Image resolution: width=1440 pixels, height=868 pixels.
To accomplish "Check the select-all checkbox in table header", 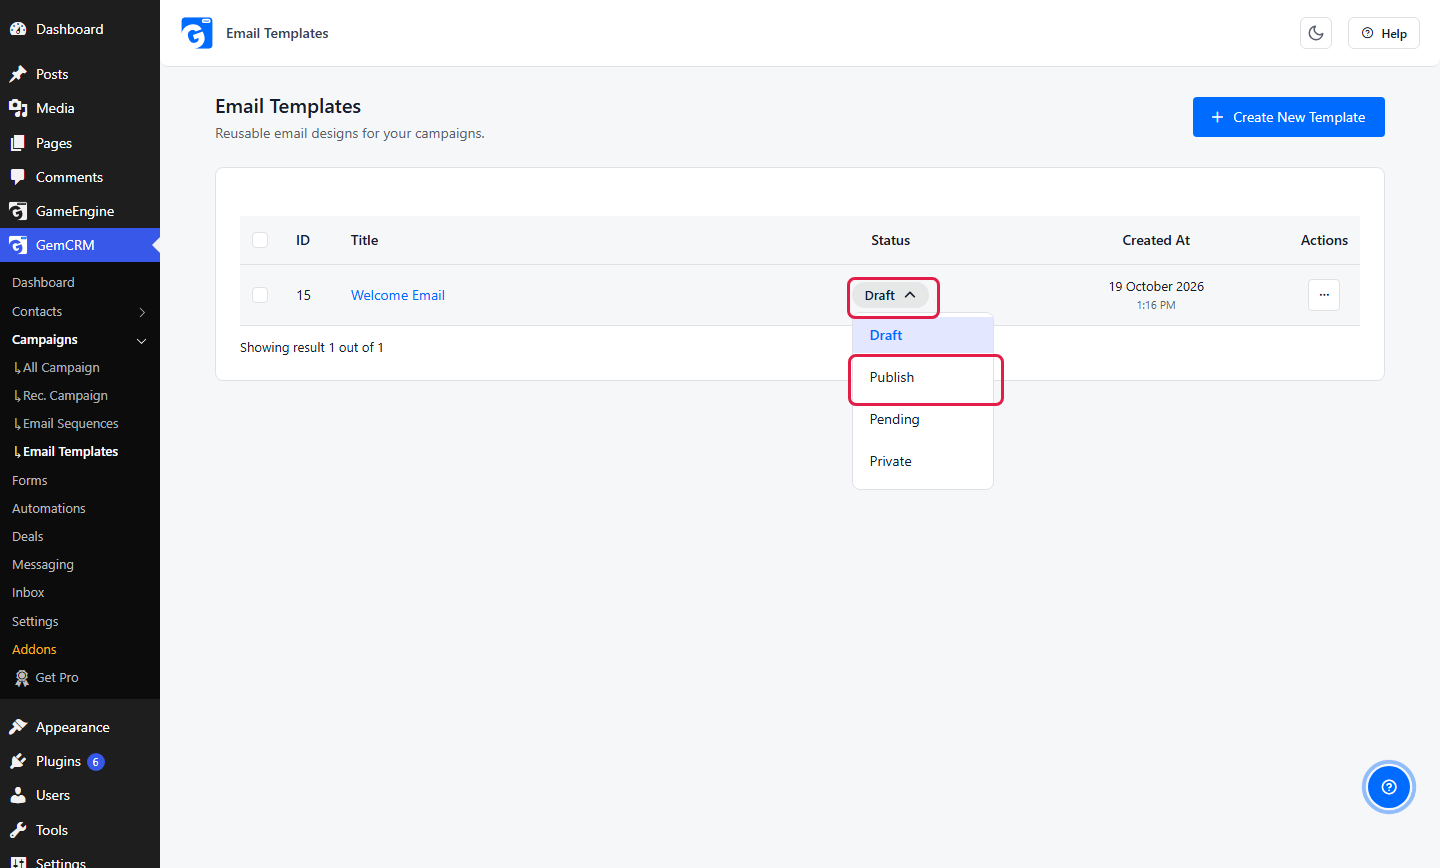I will 260,240.
